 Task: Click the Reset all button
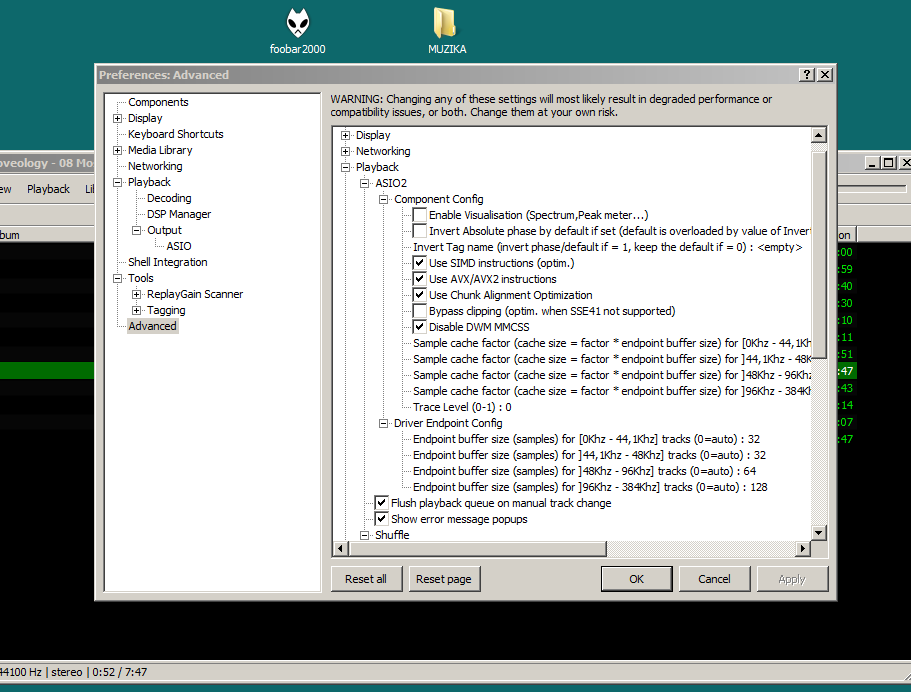tap(366, 579)
